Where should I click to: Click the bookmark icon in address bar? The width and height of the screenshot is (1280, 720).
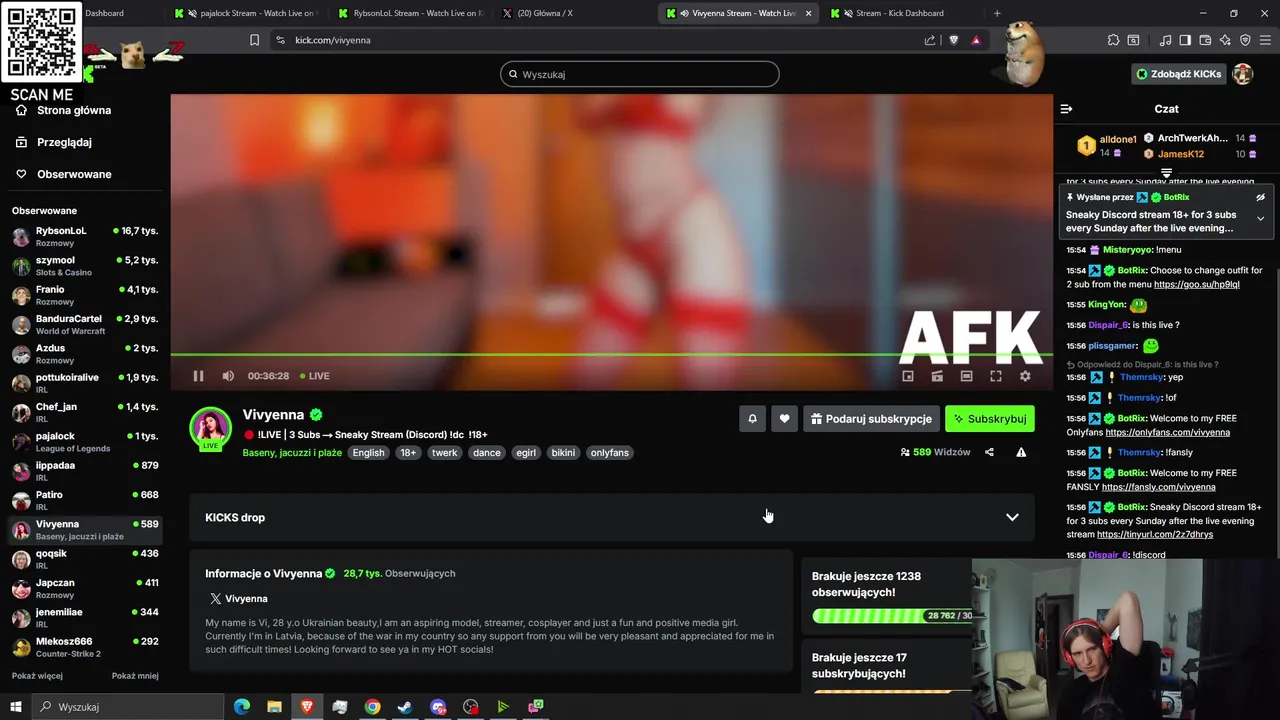[x=254, y=40]
